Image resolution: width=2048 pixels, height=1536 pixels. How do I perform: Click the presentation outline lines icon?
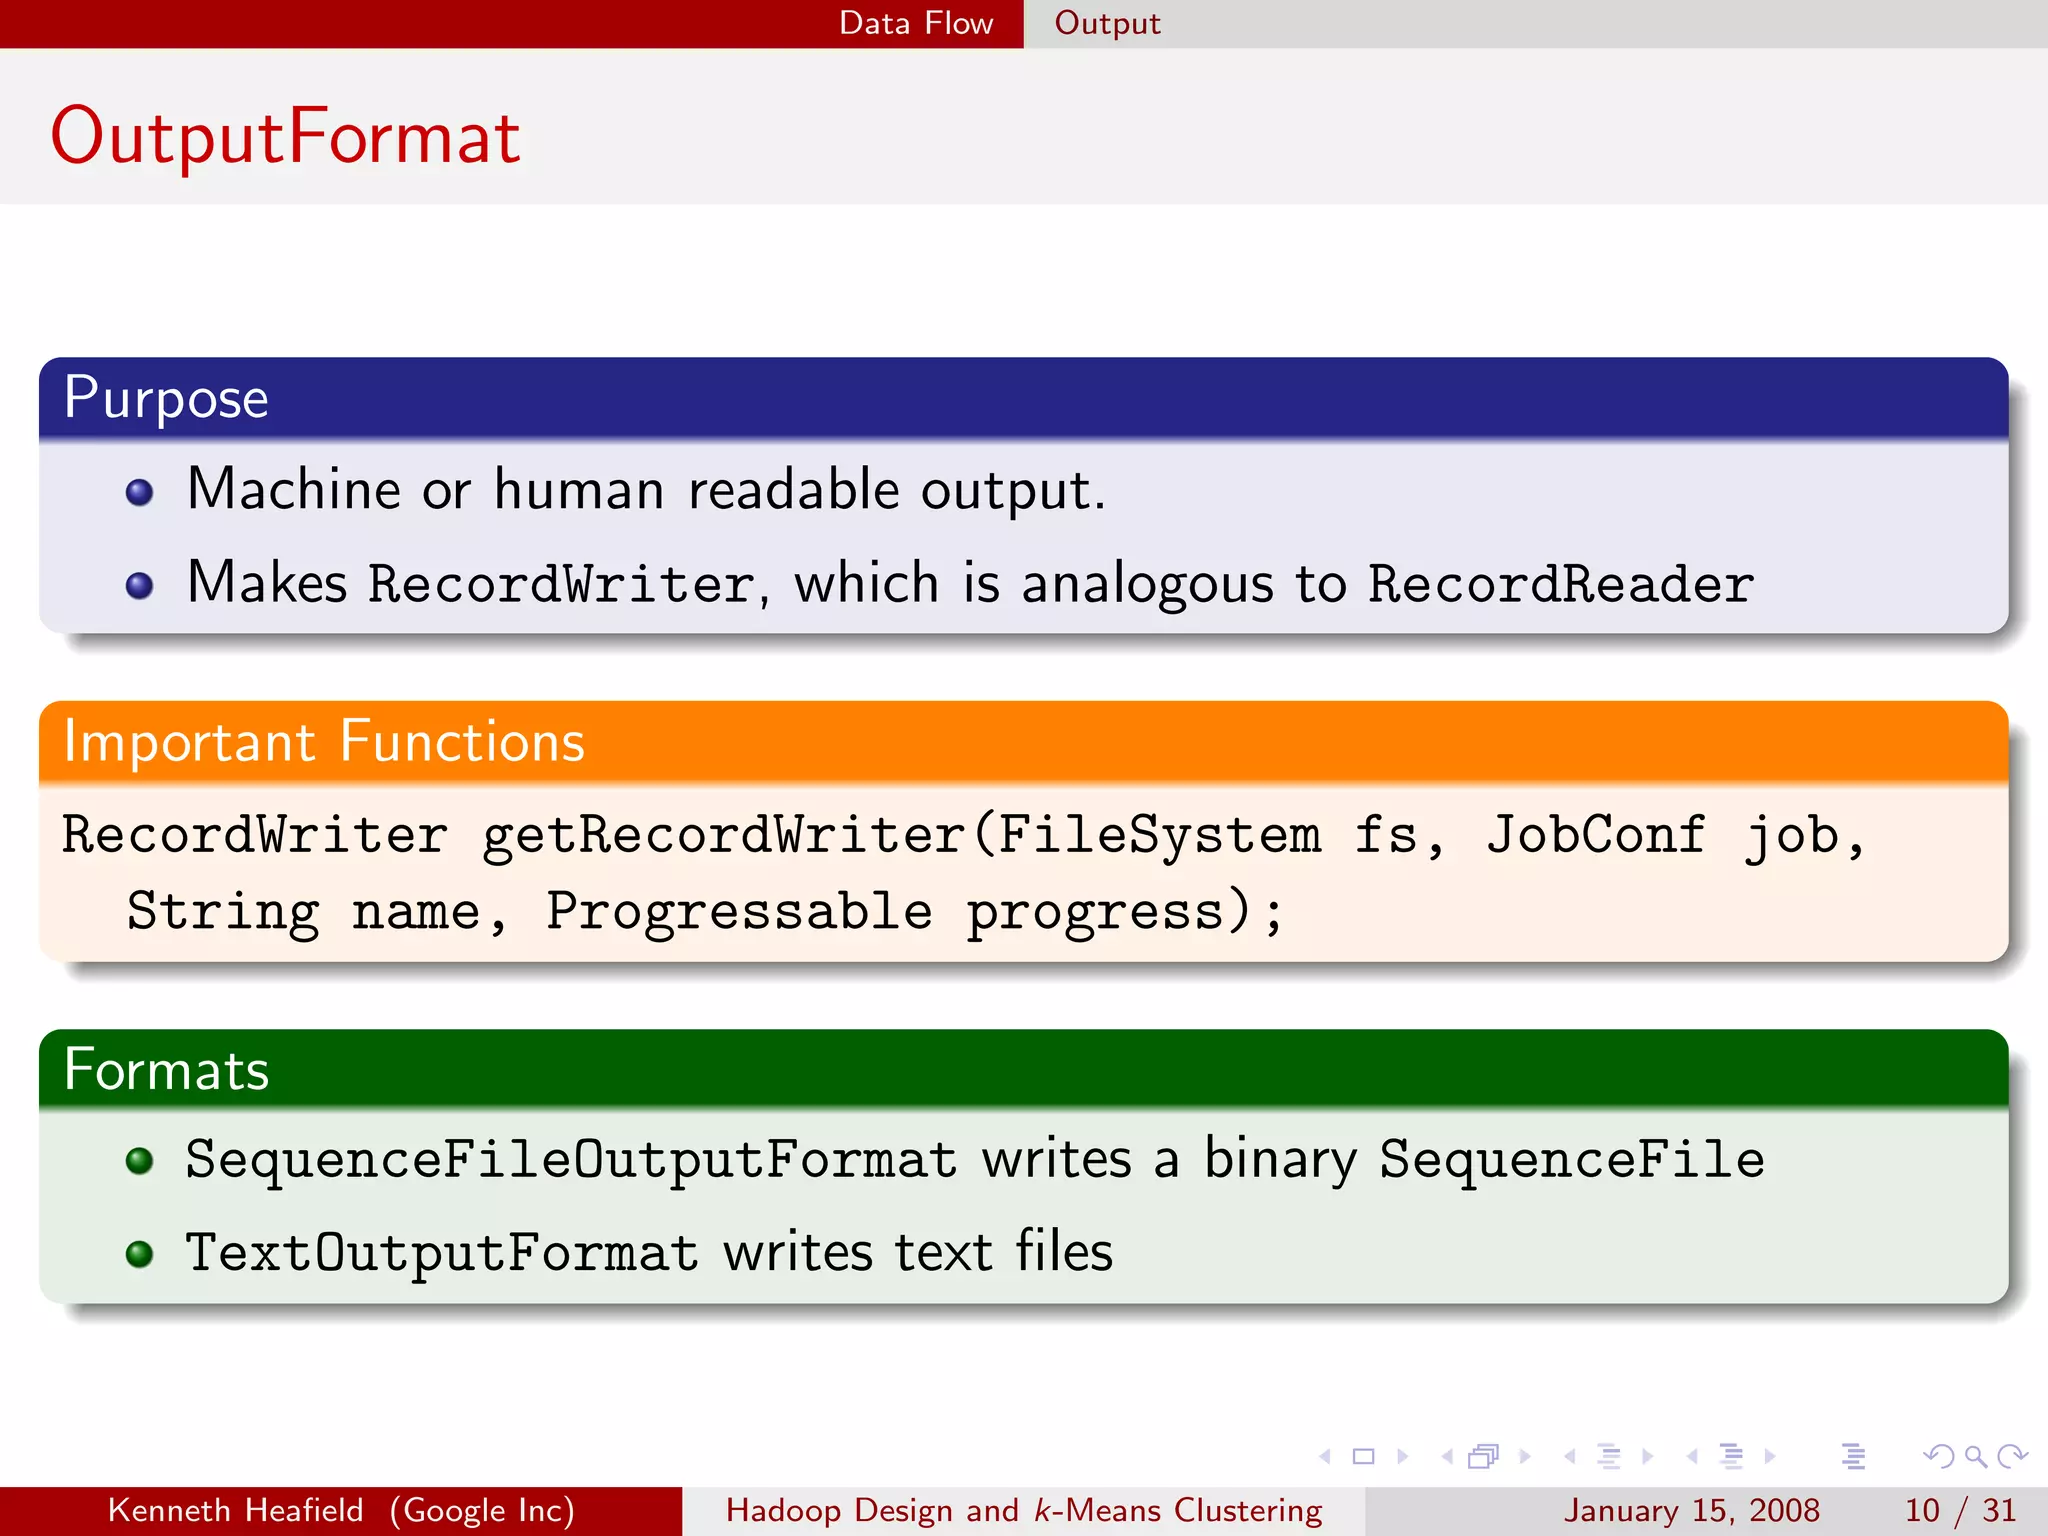click(1853, 1456)
